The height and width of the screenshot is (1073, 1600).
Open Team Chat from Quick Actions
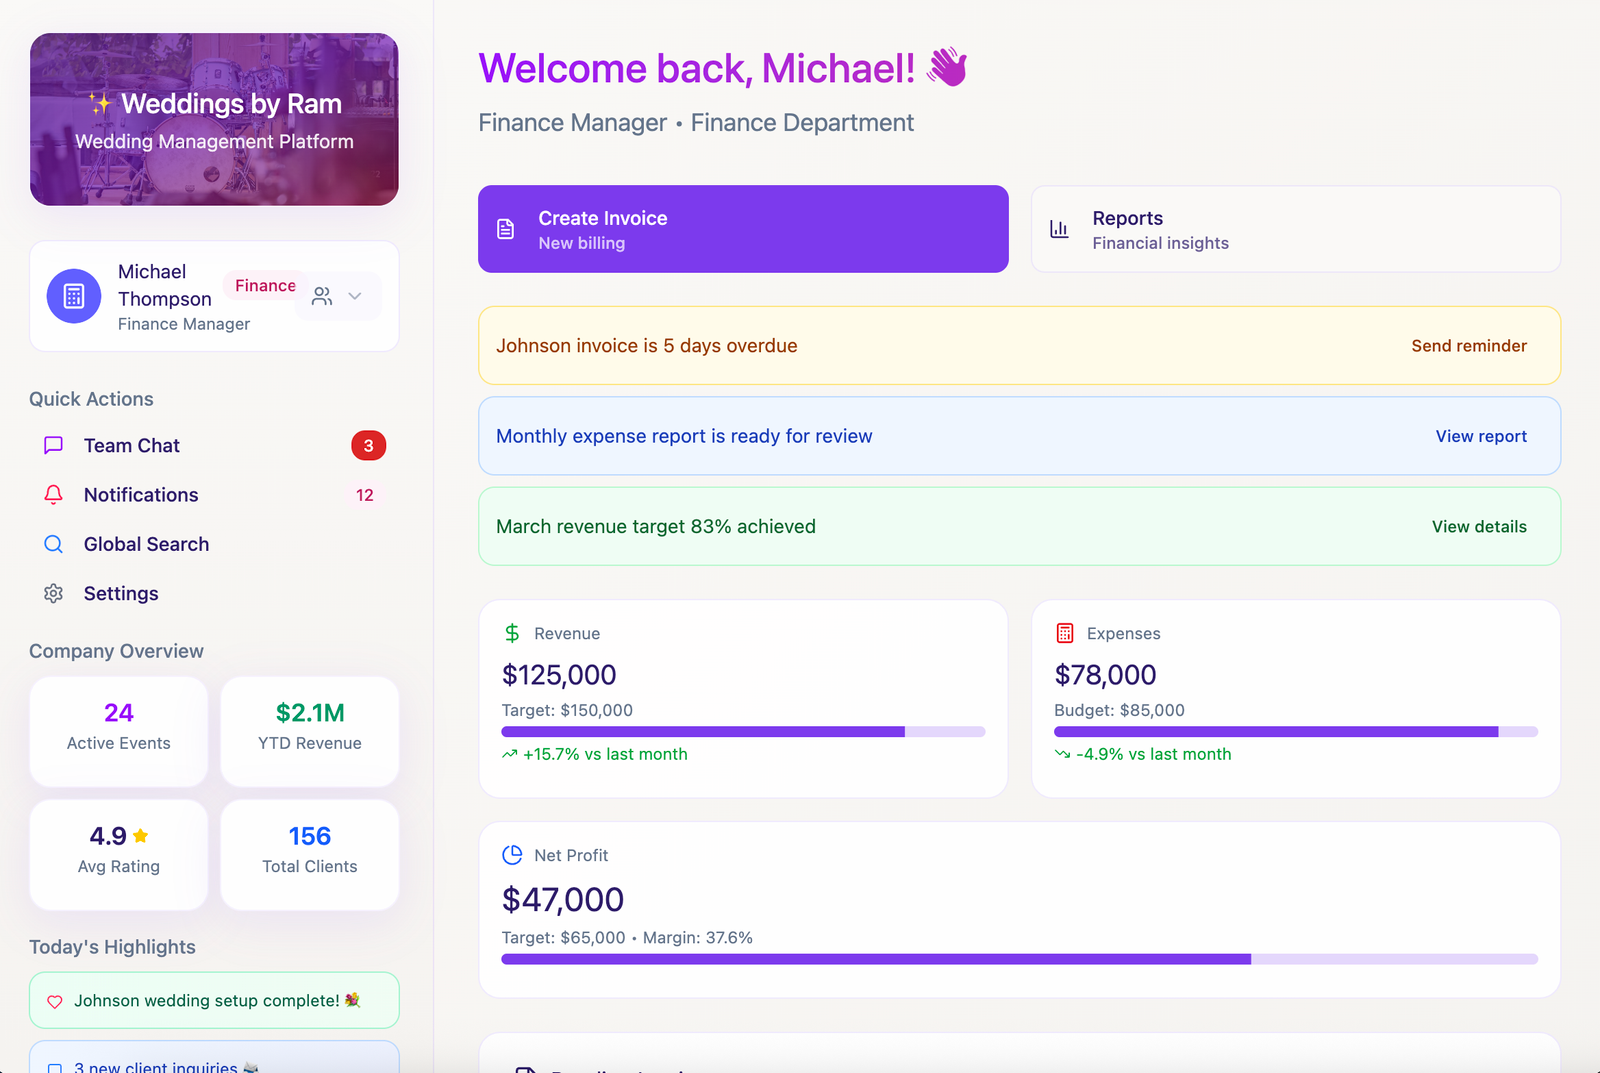pyautogui.click(x=132, y=445)
